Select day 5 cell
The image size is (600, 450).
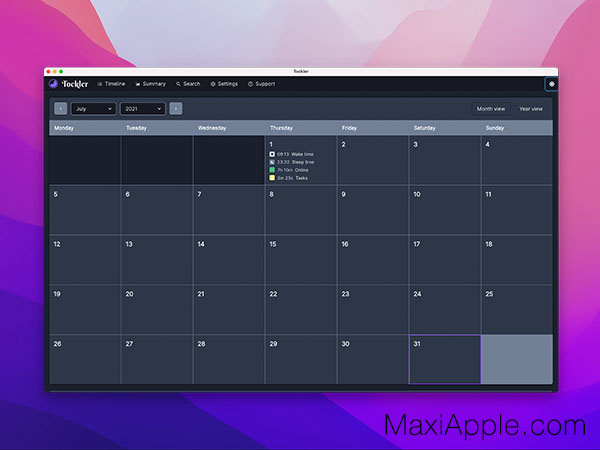pyautogui.click(x=85, y=210)
